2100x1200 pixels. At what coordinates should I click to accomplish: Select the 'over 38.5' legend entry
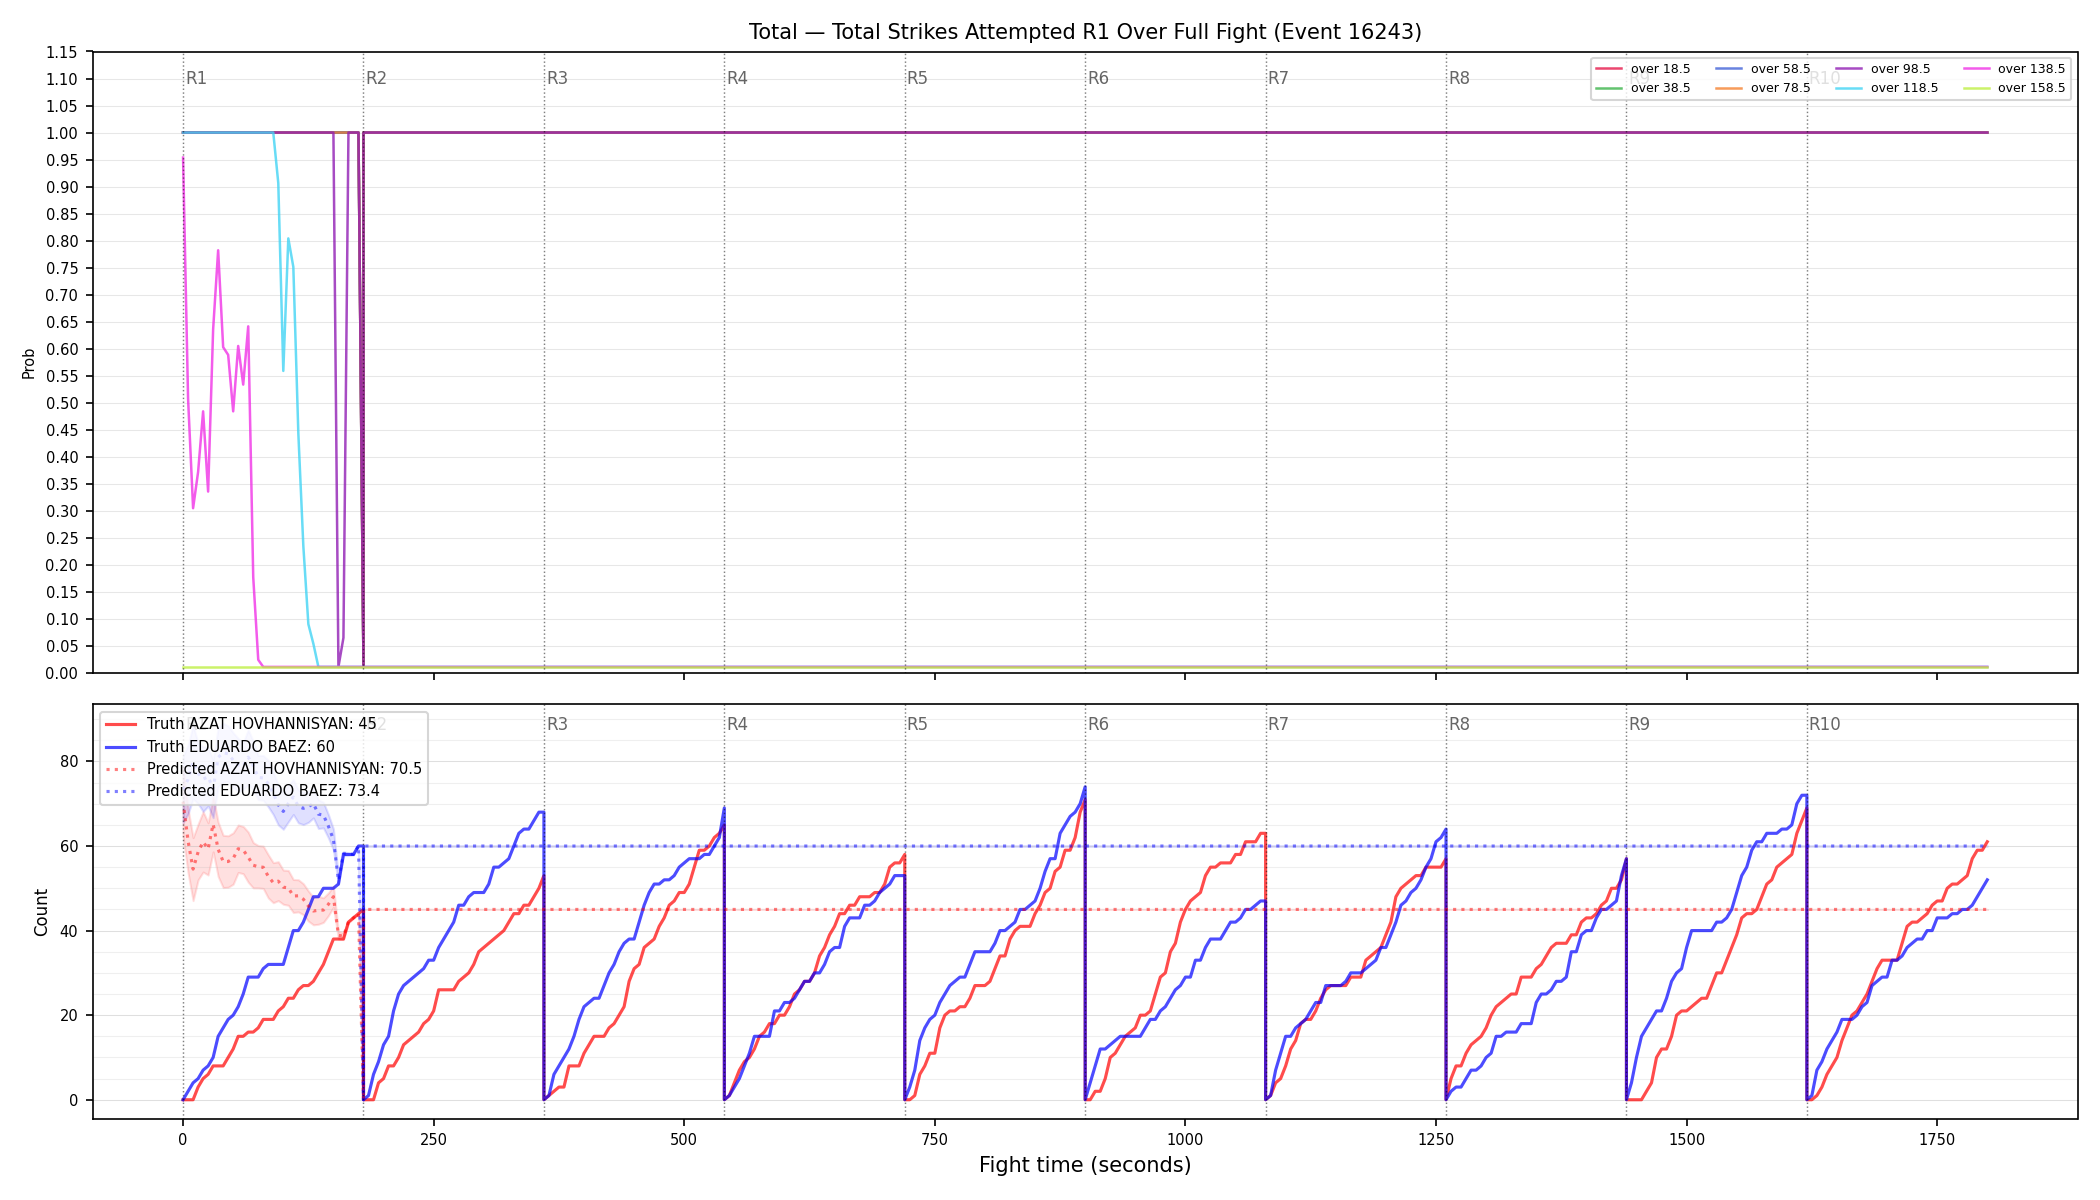tap(1643, 88)
